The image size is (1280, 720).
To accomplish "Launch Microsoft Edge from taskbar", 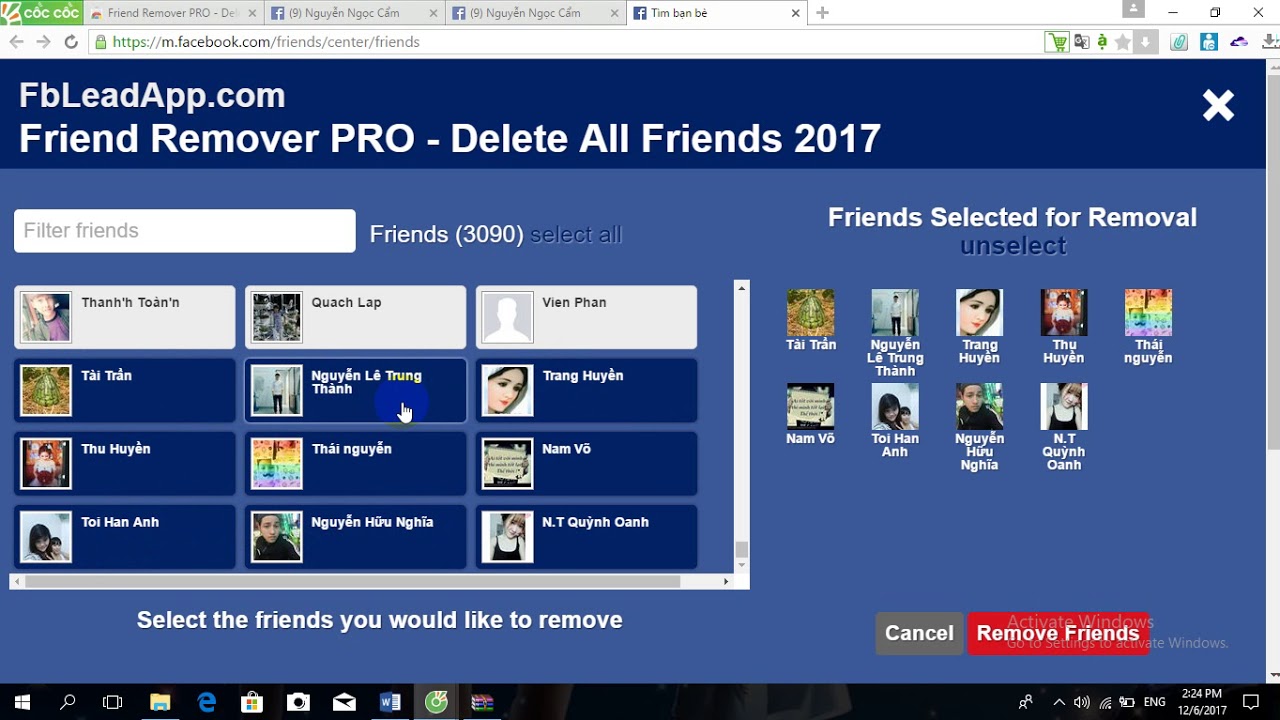I will 206,702.
